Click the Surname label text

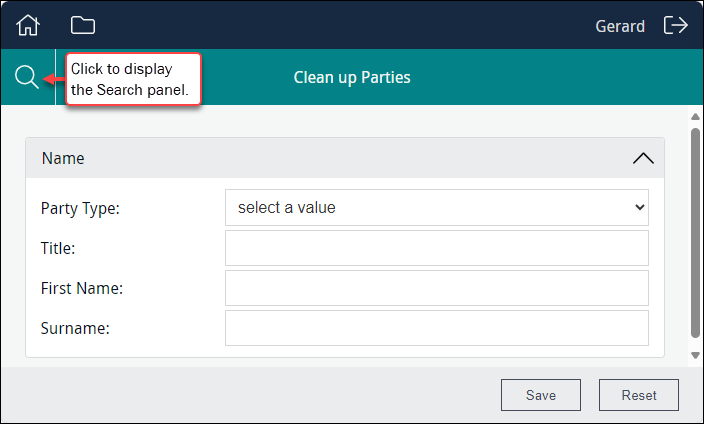75,328
